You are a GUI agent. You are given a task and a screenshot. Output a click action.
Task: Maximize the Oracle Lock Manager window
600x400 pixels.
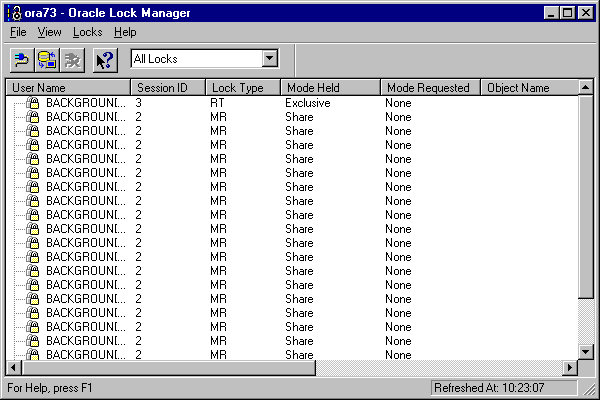coord(567,13)
